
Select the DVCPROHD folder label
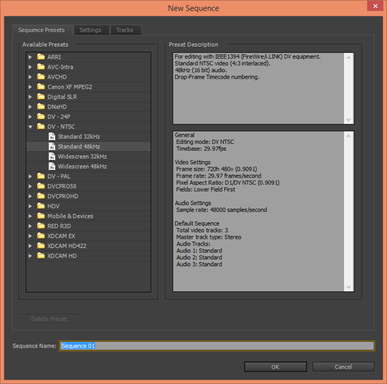pyautogui.click(x=63, y=196)
